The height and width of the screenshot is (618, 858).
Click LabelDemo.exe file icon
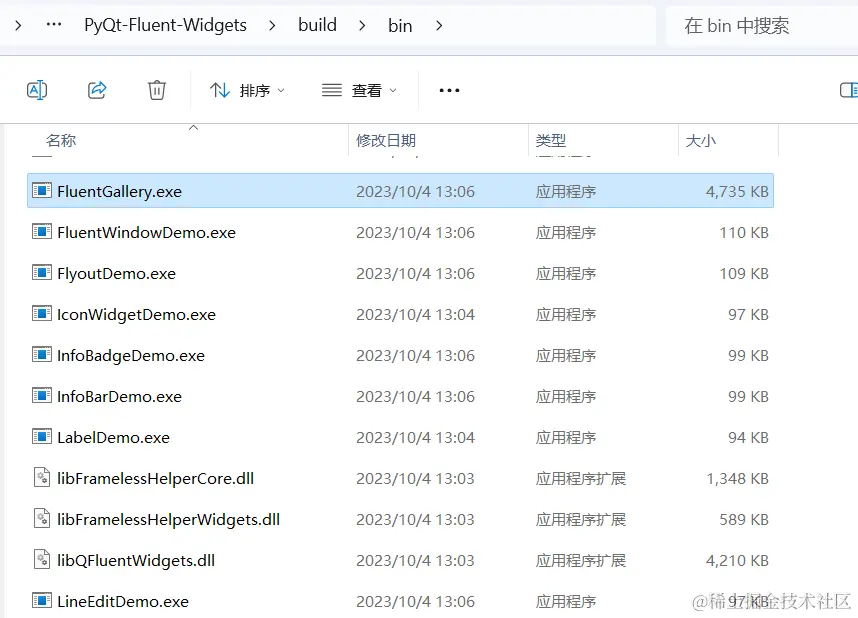tap(42, 437)
